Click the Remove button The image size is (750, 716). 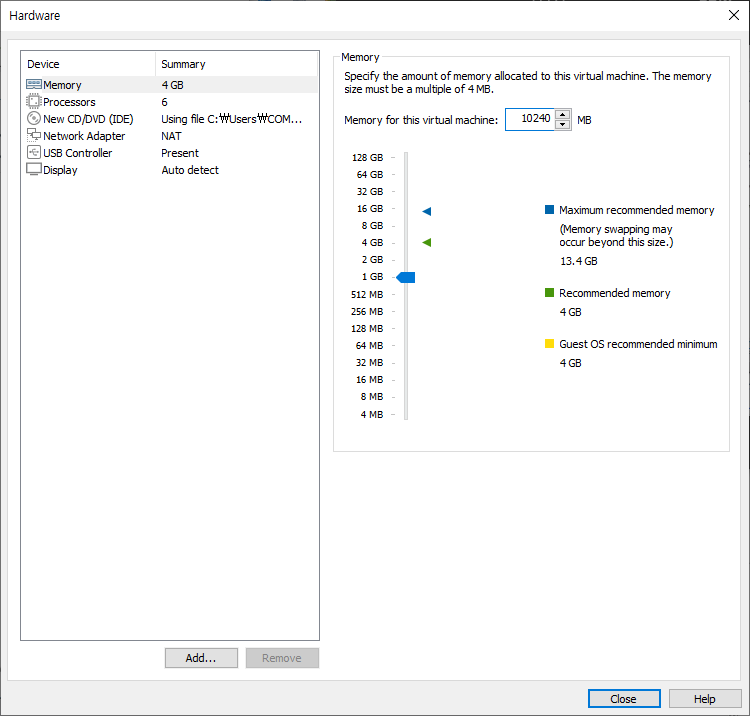pyautogui.click(x=282, y=658)
